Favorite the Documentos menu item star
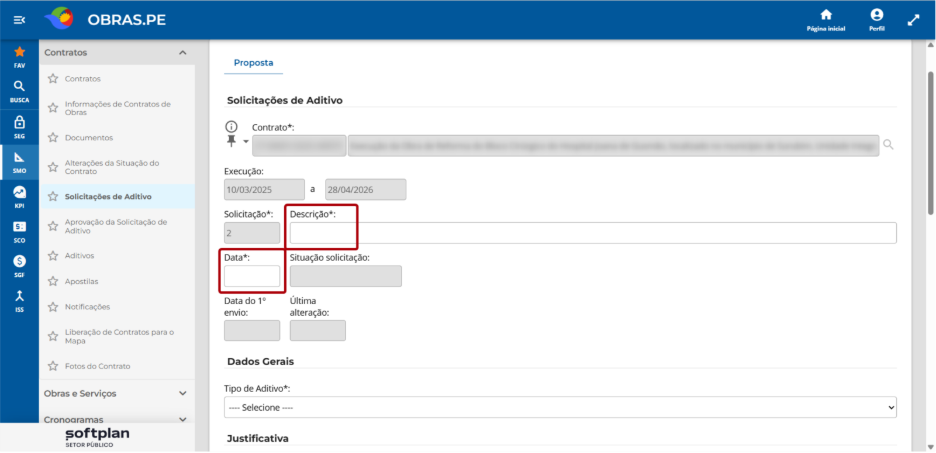Viewport: 936px width, 453px height. (53, 137)
